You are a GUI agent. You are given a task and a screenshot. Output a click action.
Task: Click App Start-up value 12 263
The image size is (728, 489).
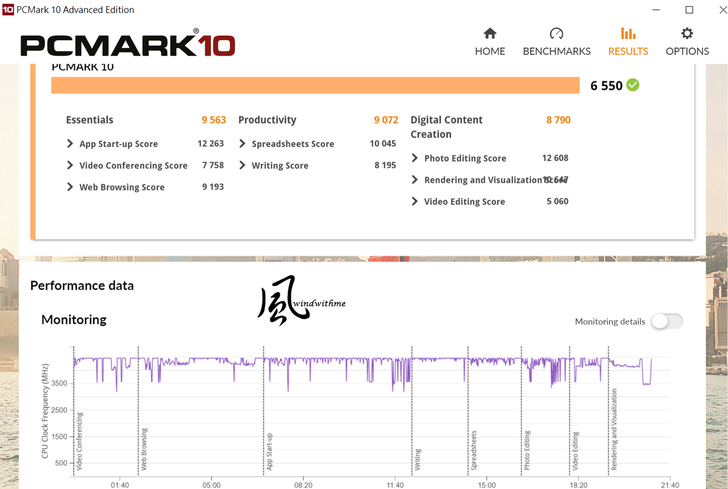pos(210,143)
